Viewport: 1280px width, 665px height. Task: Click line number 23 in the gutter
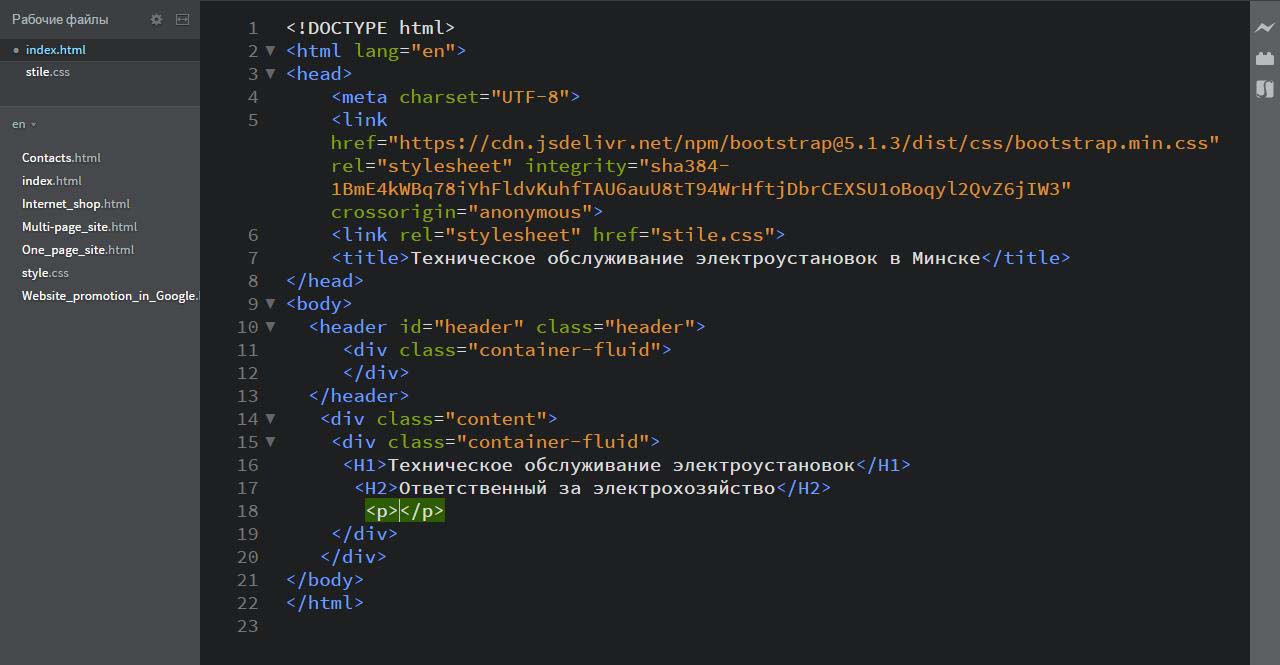tap(247, 626)
